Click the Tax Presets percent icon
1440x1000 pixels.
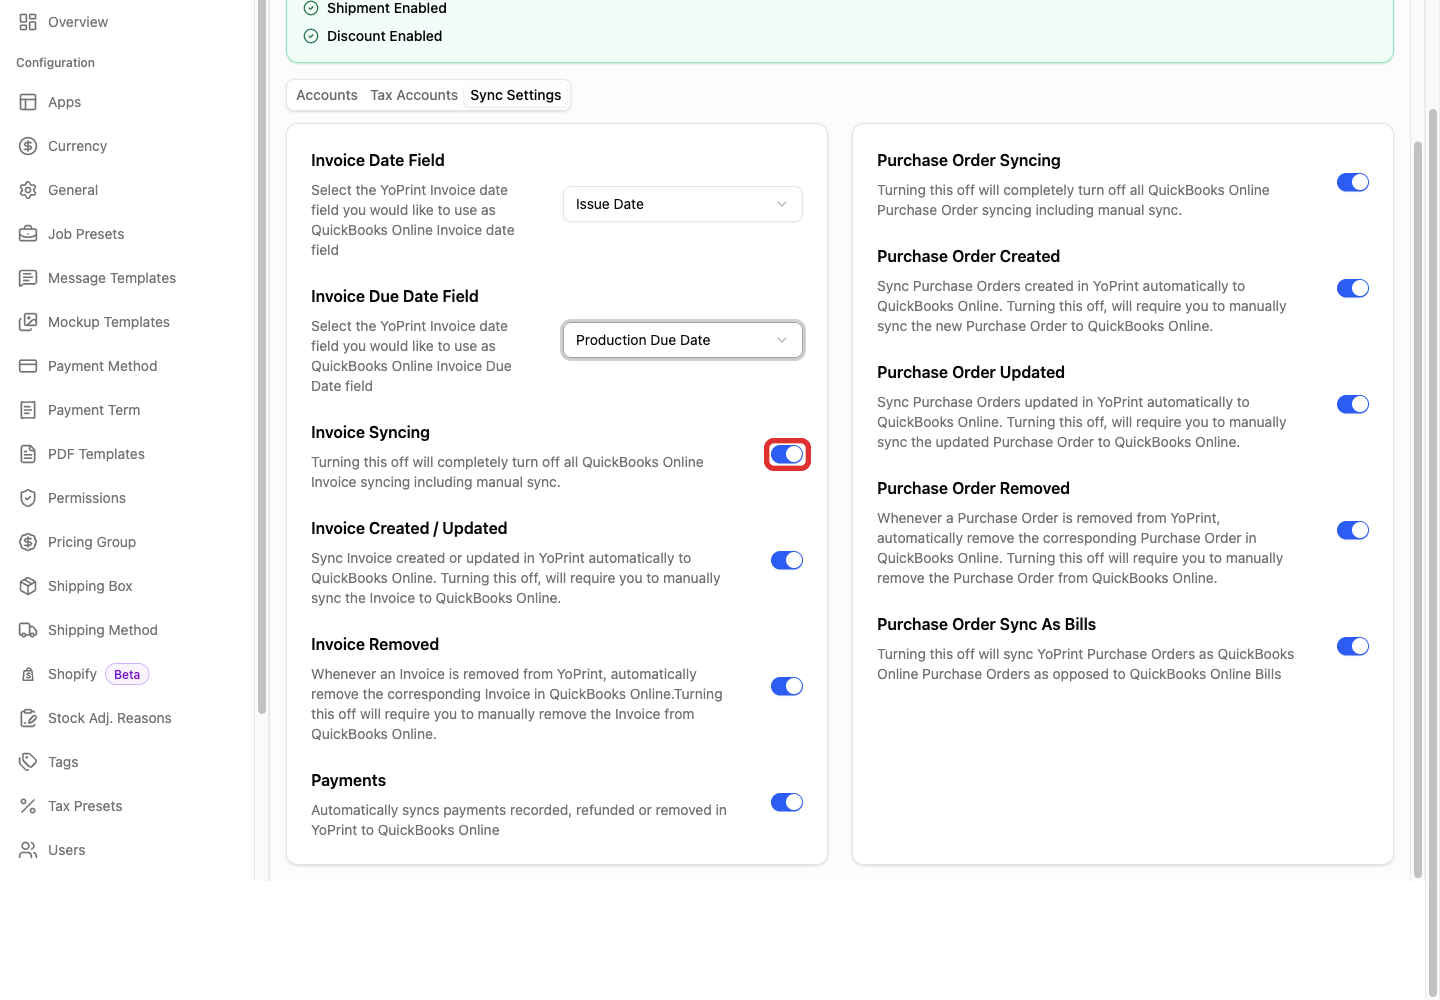pyautogui.click(x=28, y=806)
